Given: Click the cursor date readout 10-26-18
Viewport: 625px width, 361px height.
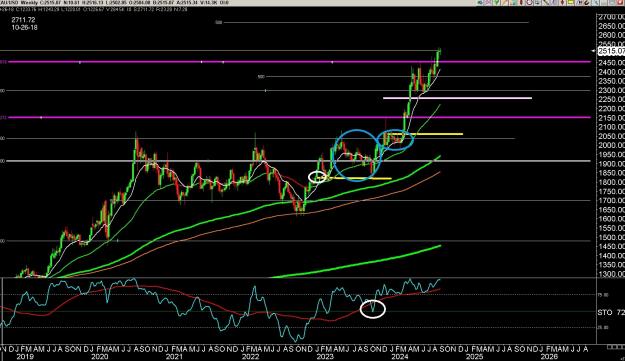Looking at the screenshot, I should (25, 27).
